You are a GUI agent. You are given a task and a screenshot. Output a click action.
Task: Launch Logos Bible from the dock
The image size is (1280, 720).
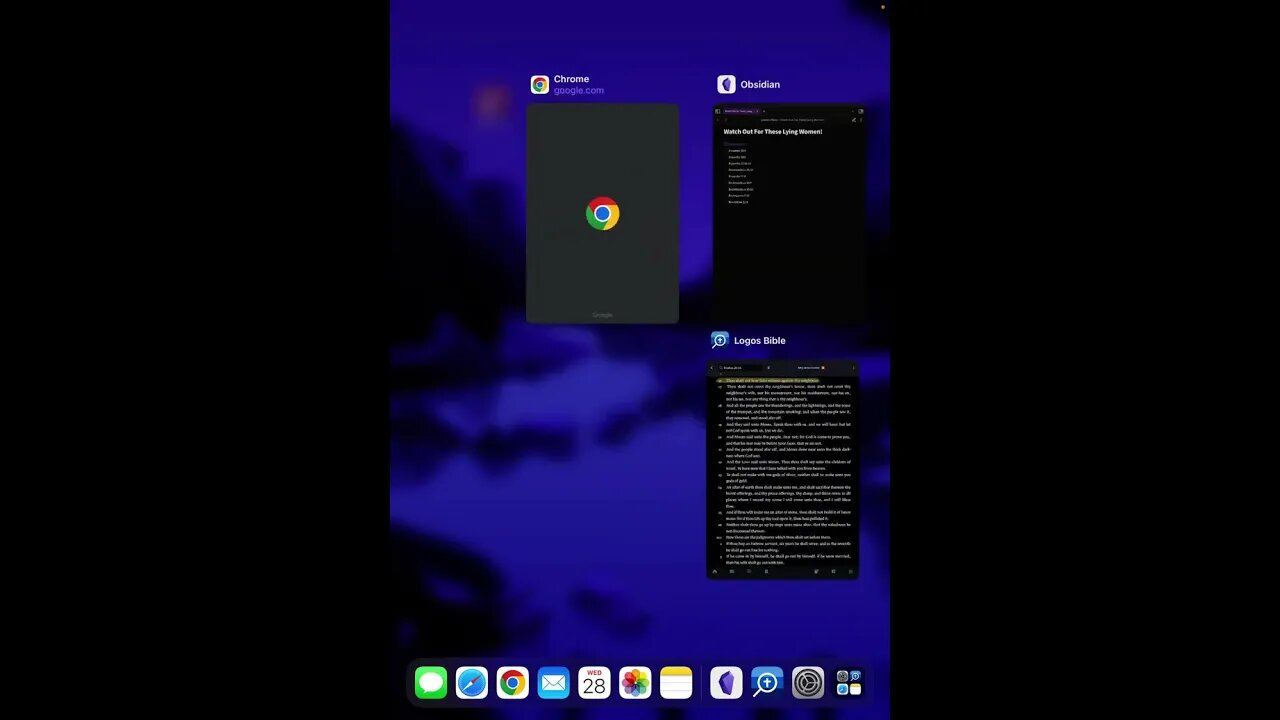767,683
